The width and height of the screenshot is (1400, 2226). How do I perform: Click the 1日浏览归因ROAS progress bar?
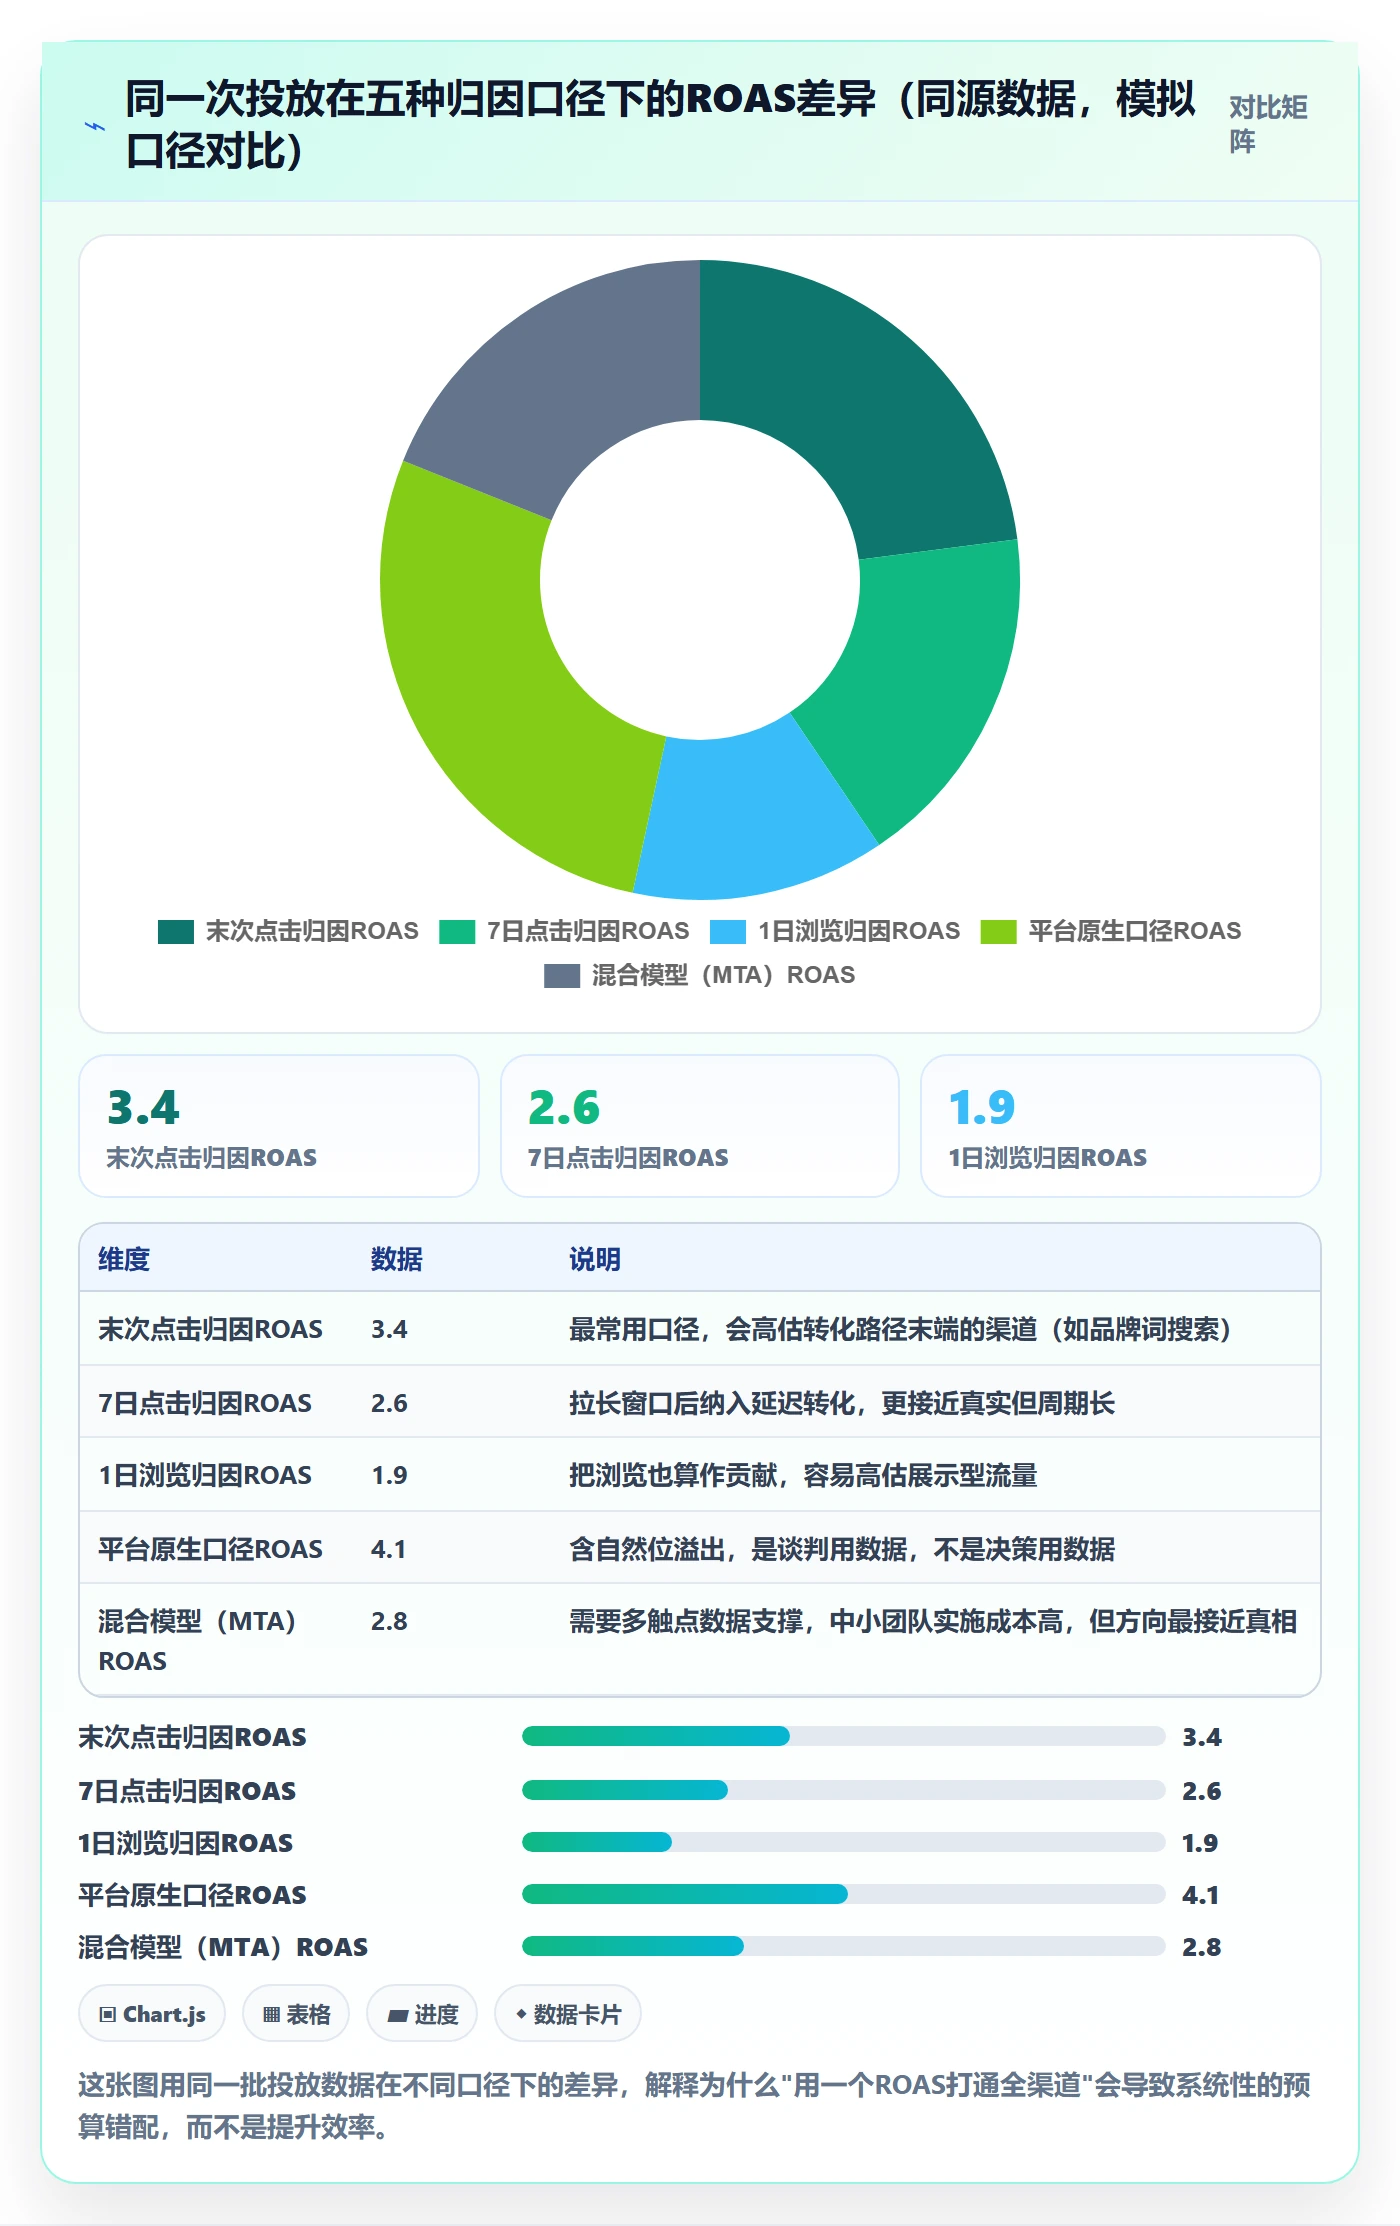(x=843, y=1842)
